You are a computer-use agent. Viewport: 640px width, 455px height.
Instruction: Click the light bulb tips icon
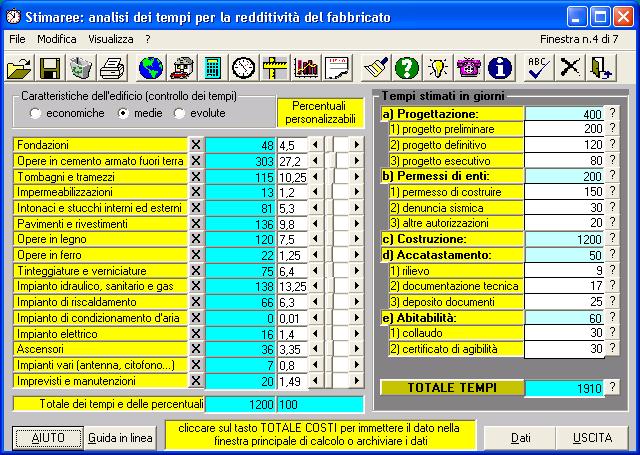436,67
